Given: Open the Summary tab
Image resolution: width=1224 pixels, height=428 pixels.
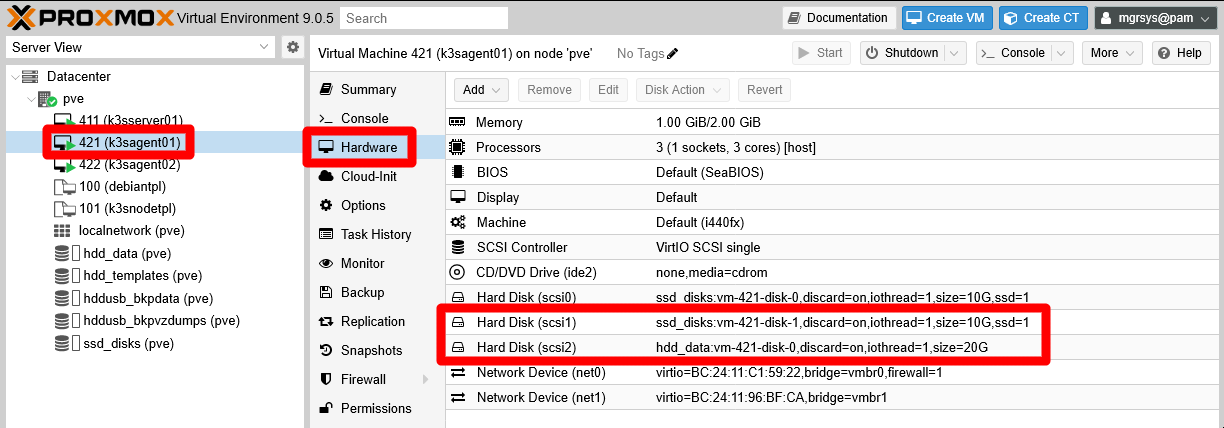Looking at the screenshot, I should pos(377,89).
